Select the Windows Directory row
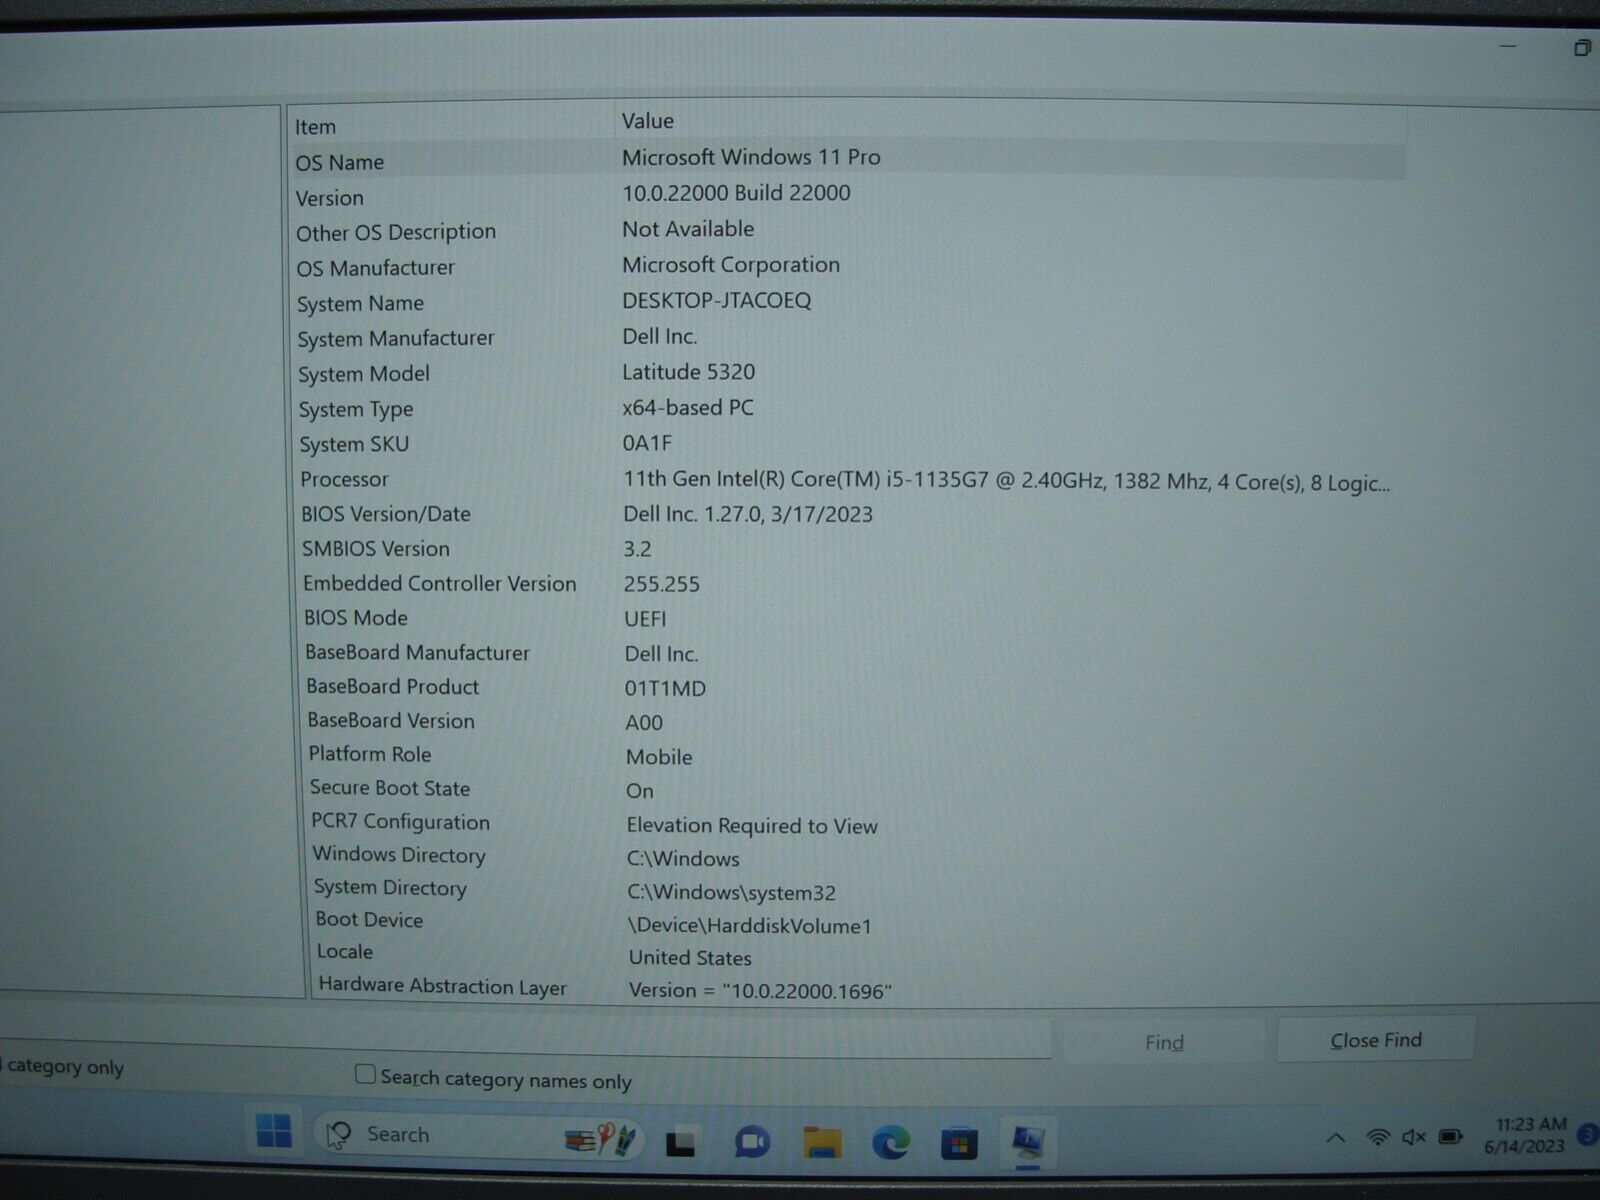 point(854,856)
